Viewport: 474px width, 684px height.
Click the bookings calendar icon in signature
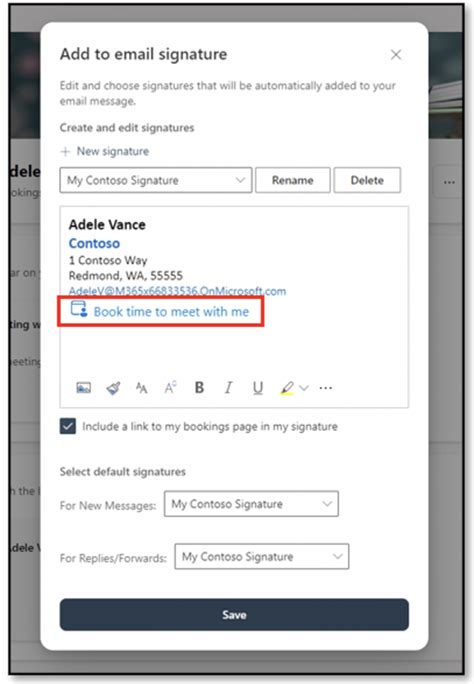click(79, 309)
